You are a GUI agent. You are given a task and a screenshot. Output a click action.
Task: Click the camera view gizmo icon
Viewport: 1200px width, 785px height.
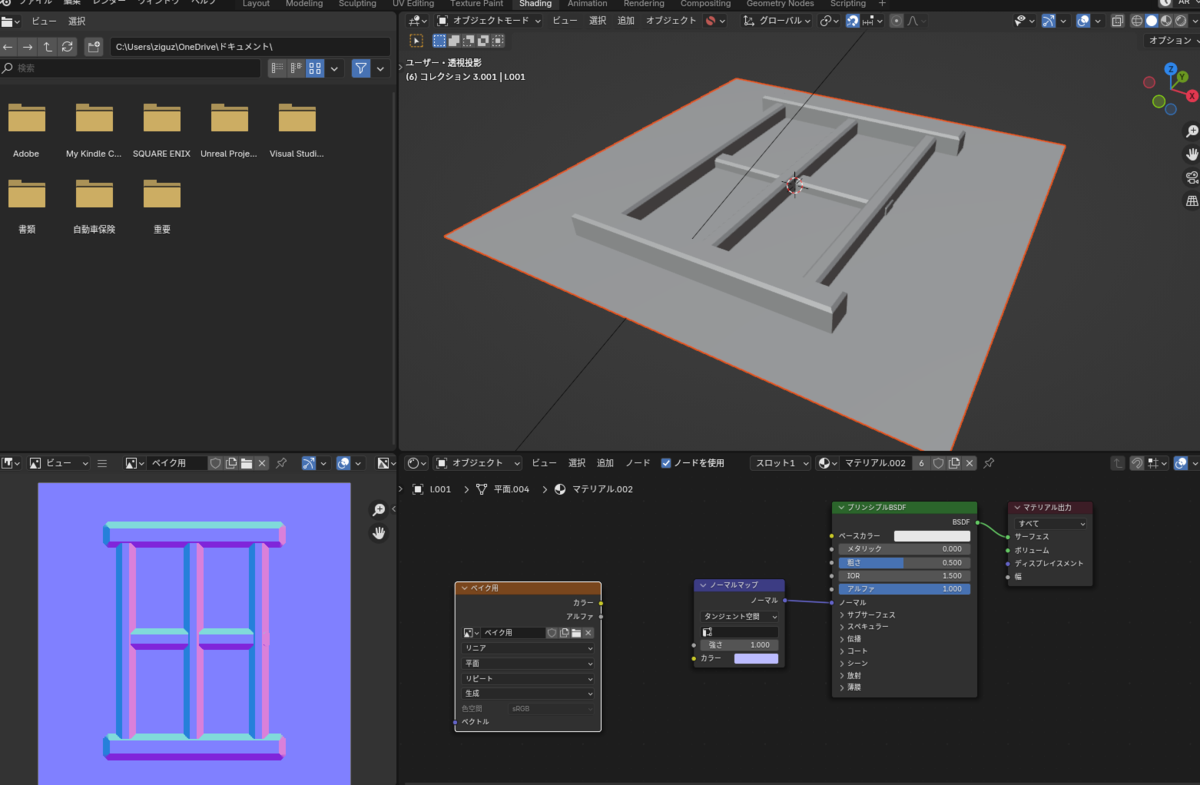[x=1192, y=177]
